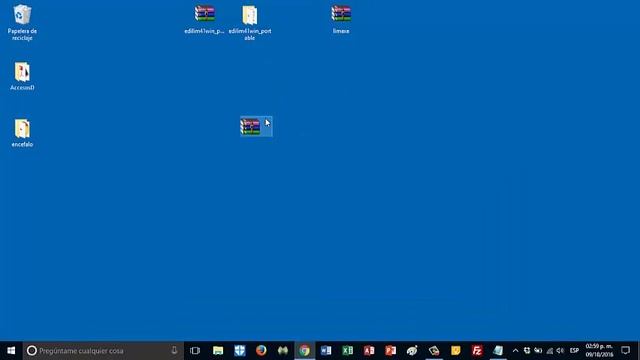Launch Microsoft Excel from taskbar

click(347, 351)
